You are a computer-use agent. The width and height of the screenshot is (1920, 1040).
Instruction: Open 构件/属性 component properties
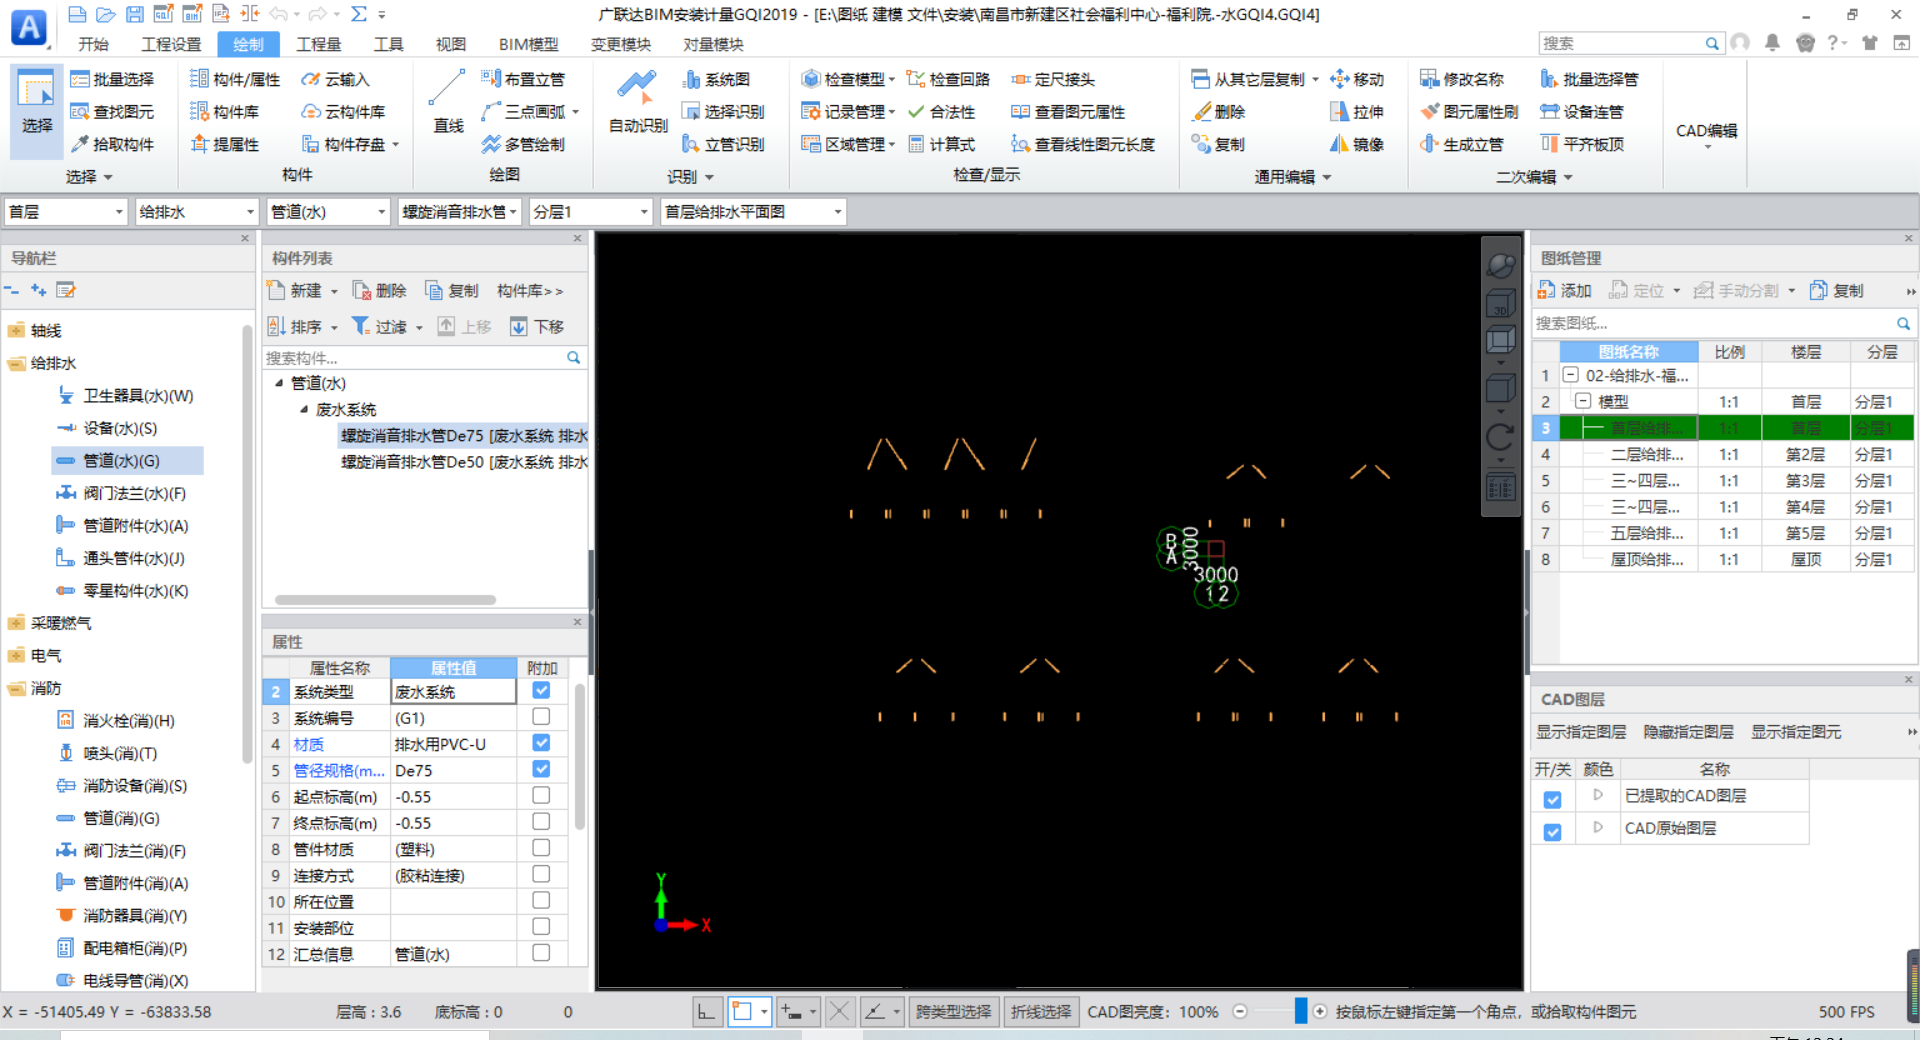coord(235,79)
